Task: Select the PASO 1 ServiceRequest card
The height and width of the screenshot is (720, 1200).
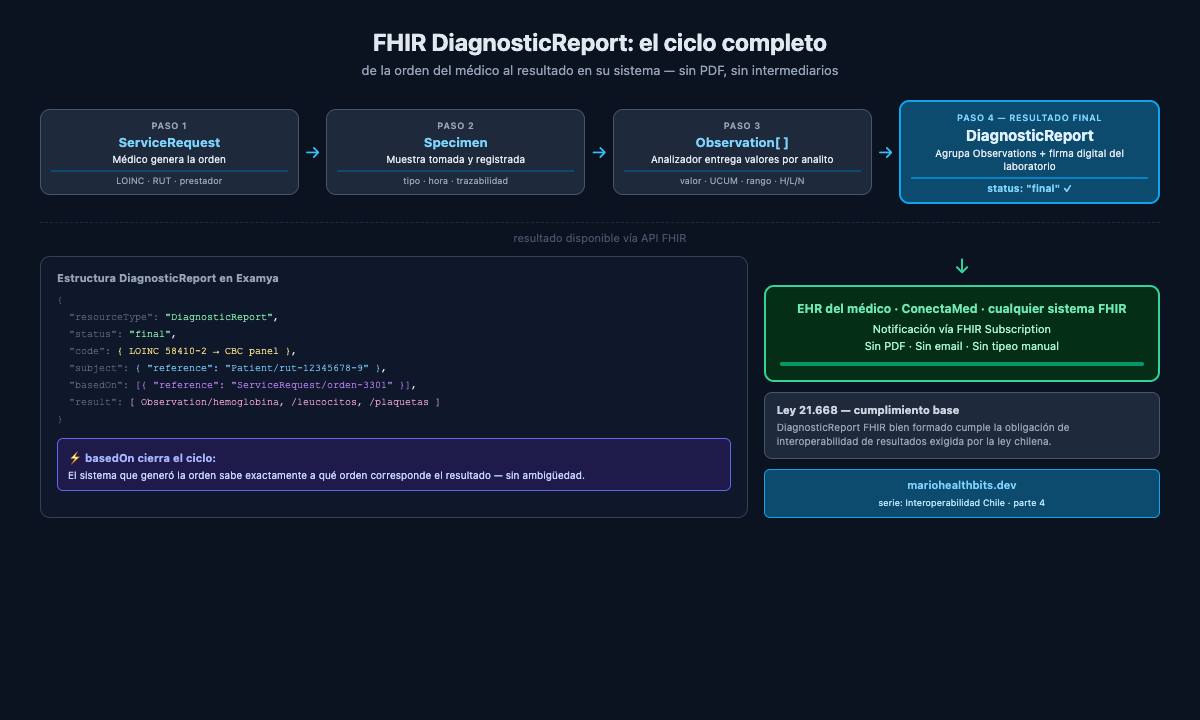Action: pyautogui.click(x=169, y=151)
